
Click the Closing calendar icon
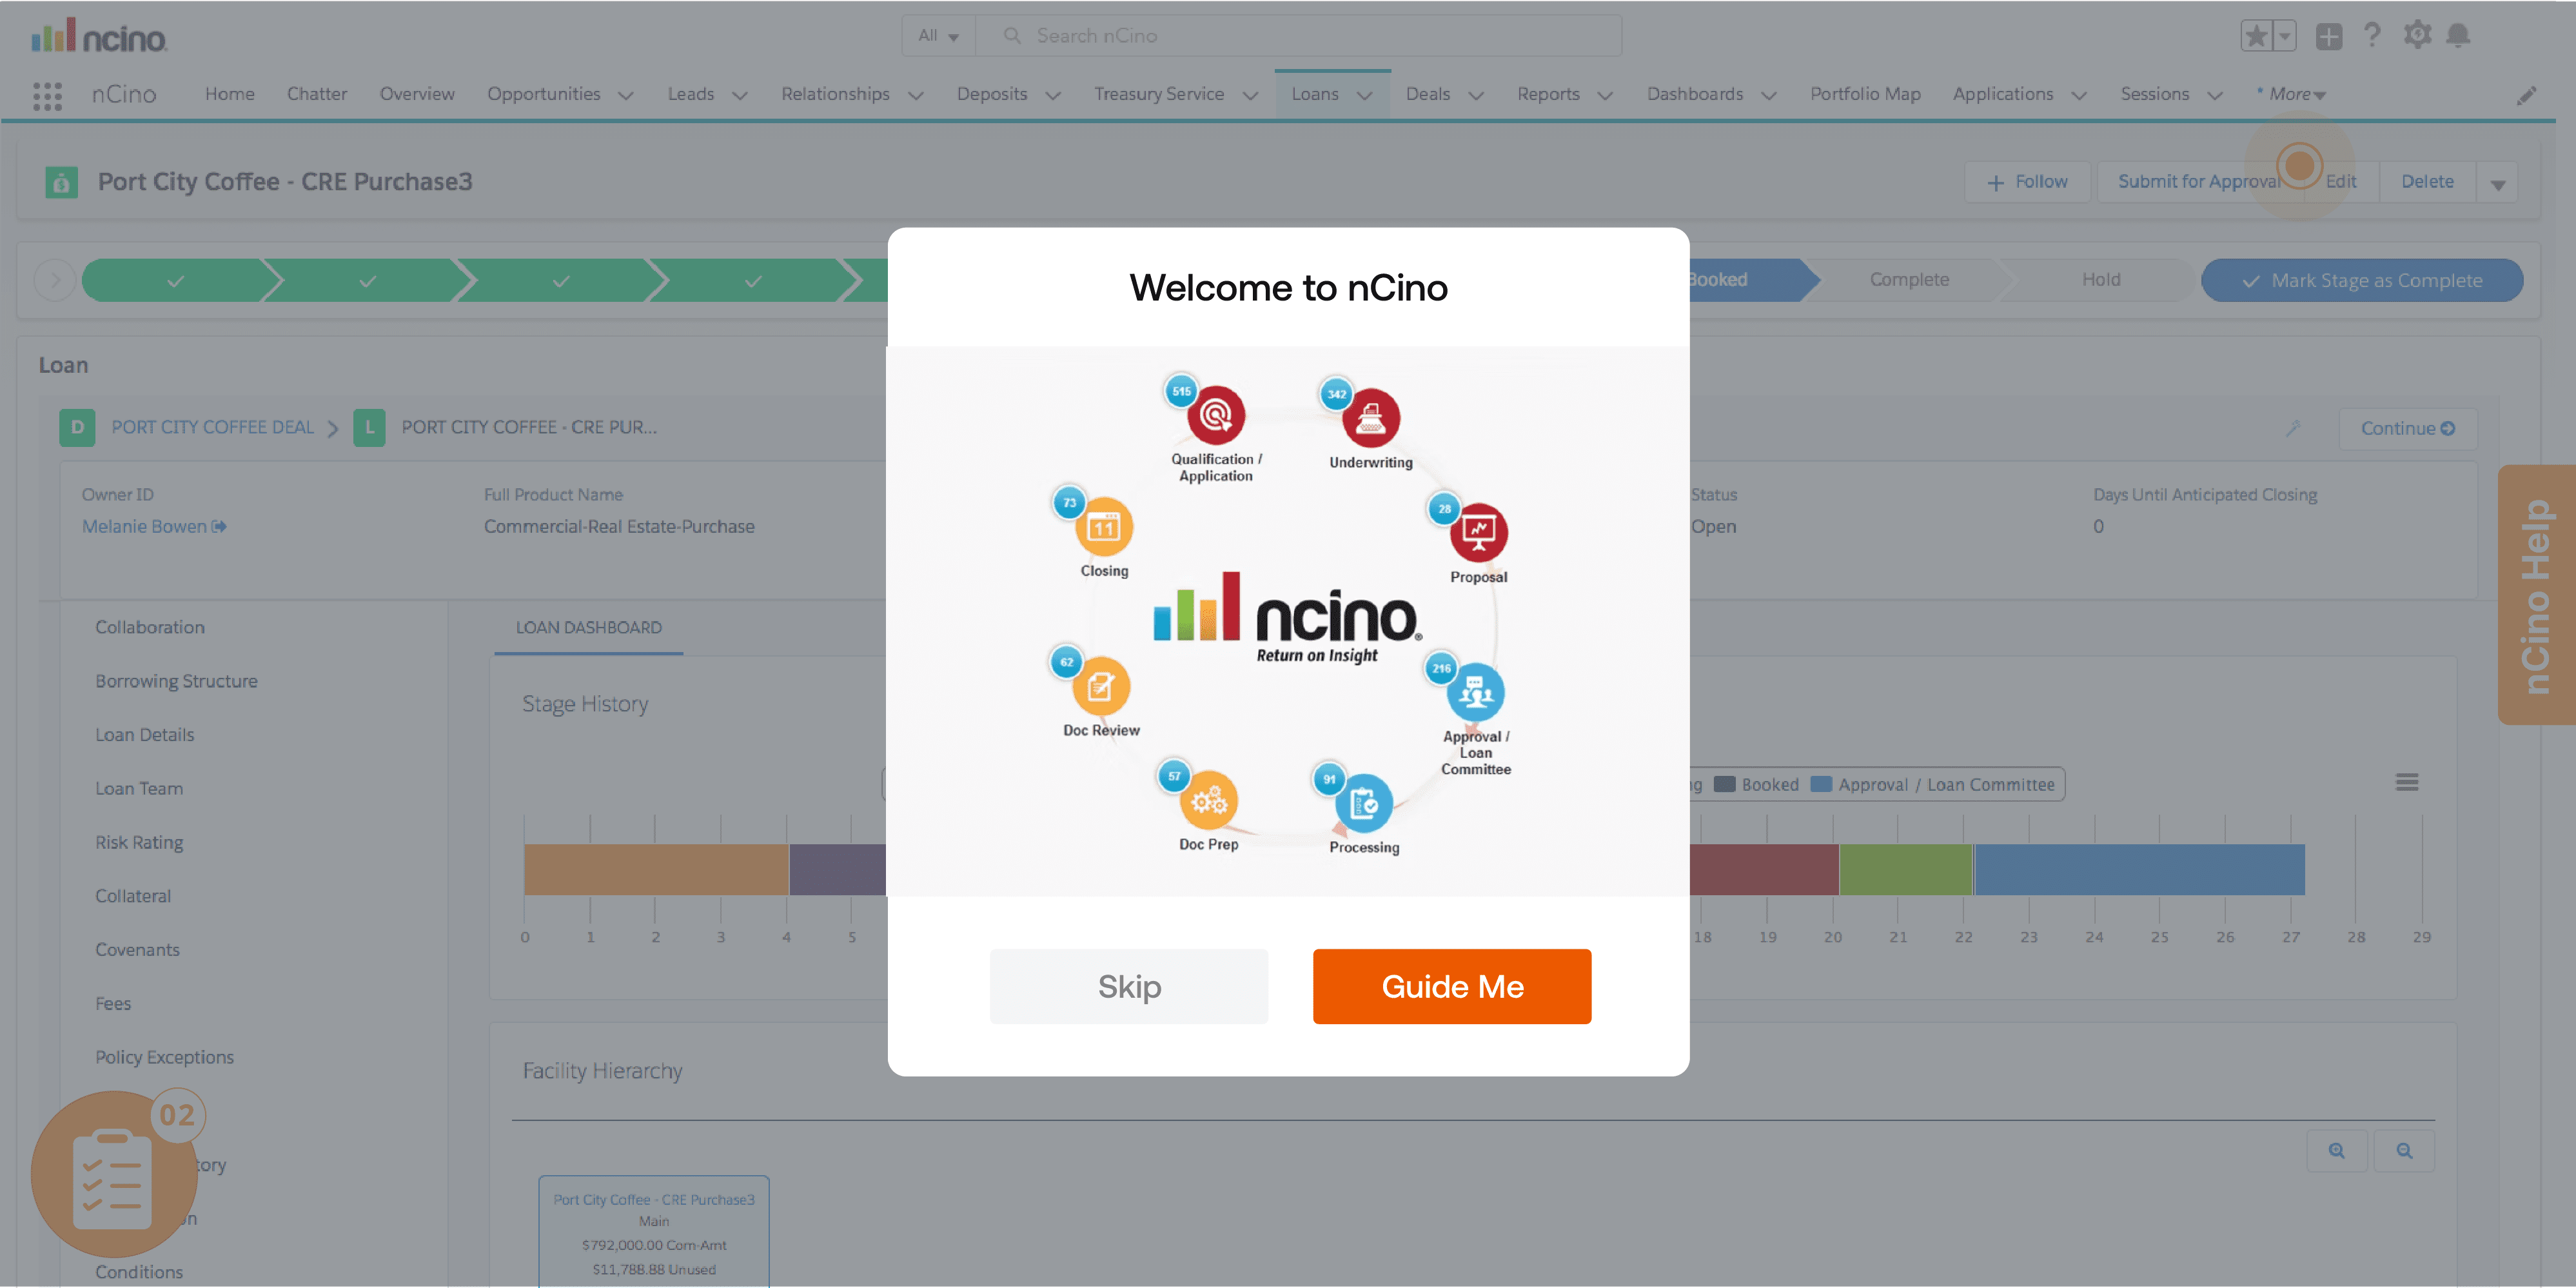1103,526
